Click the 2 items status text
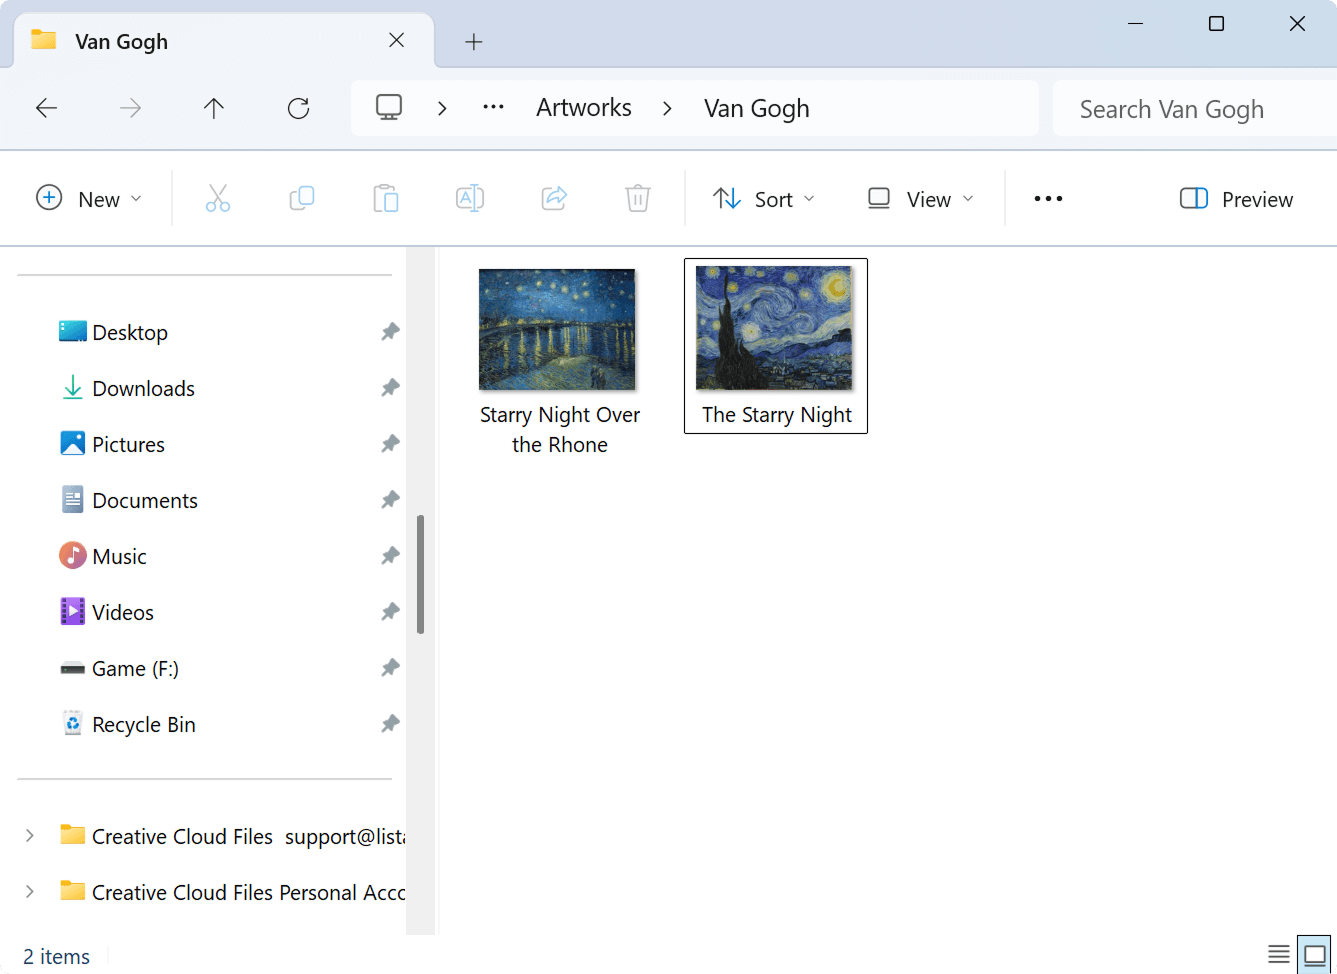The width and height of the screenshot is (1337, 974). click(x=56, y=957)
